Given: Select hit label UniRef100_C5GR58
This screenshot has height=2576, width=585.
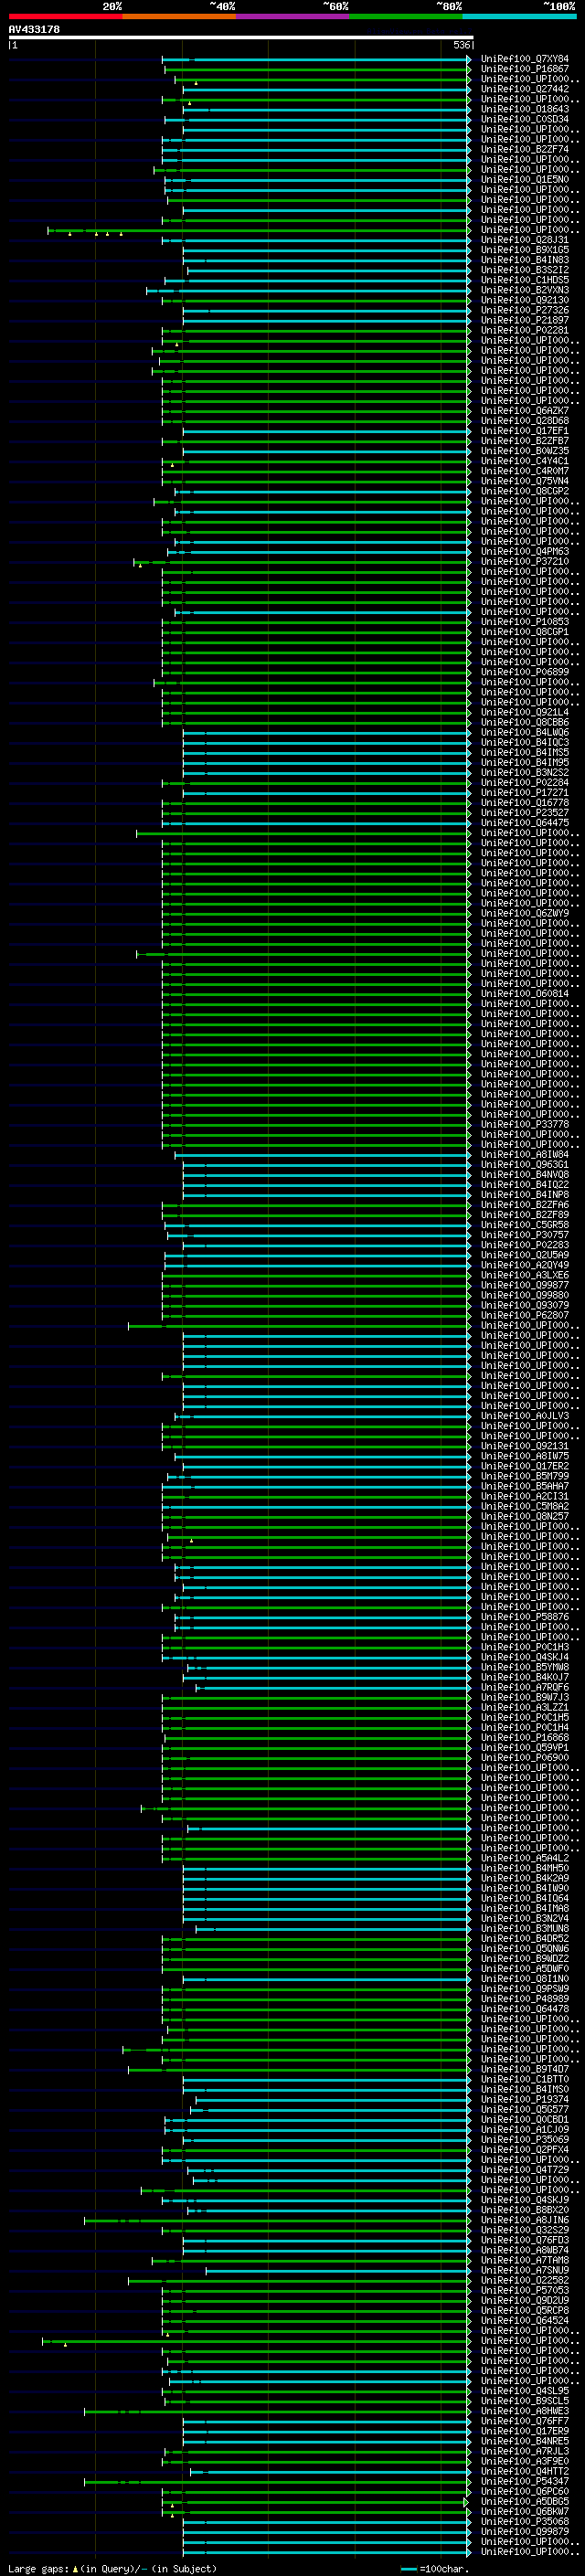Looking at the screenshot, I should pyautogui.click(x=525, y=1225).
